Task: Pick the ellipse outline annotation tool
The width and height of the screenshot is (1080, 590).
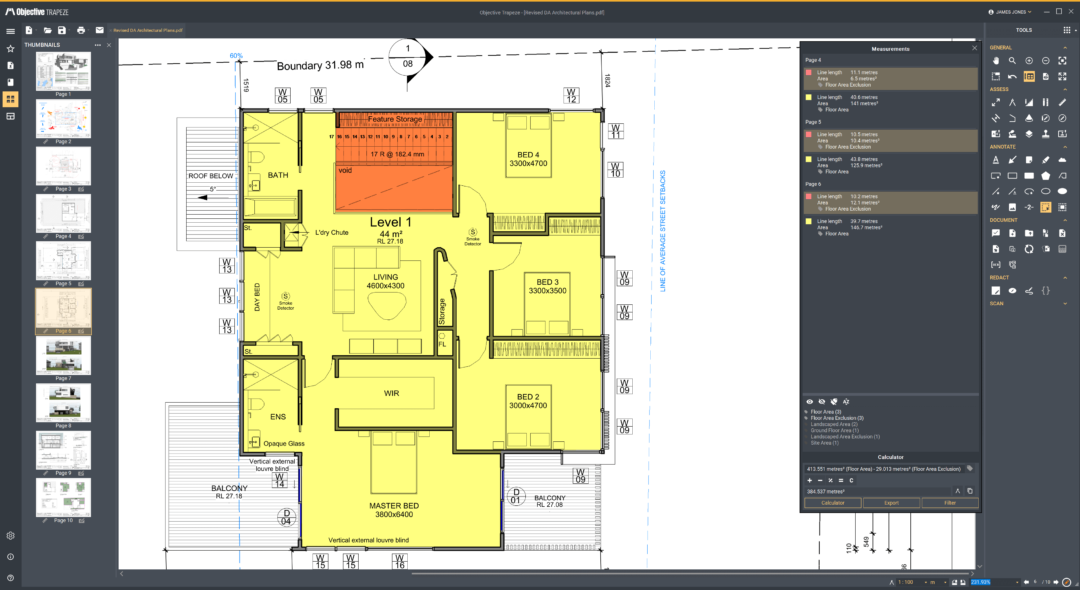Action: (1046, 191)
